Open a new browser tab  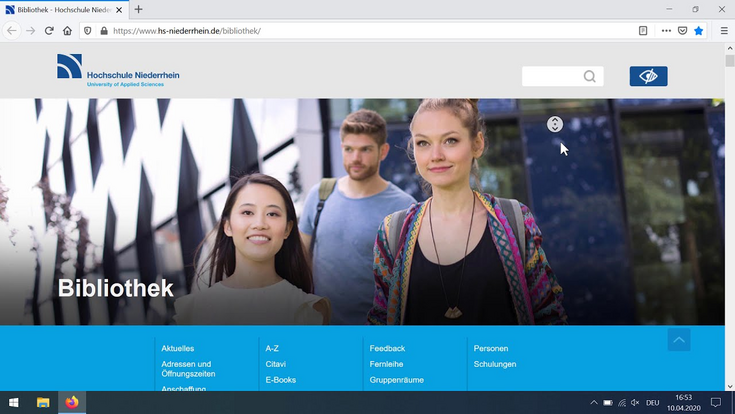[x=139, y=9]
